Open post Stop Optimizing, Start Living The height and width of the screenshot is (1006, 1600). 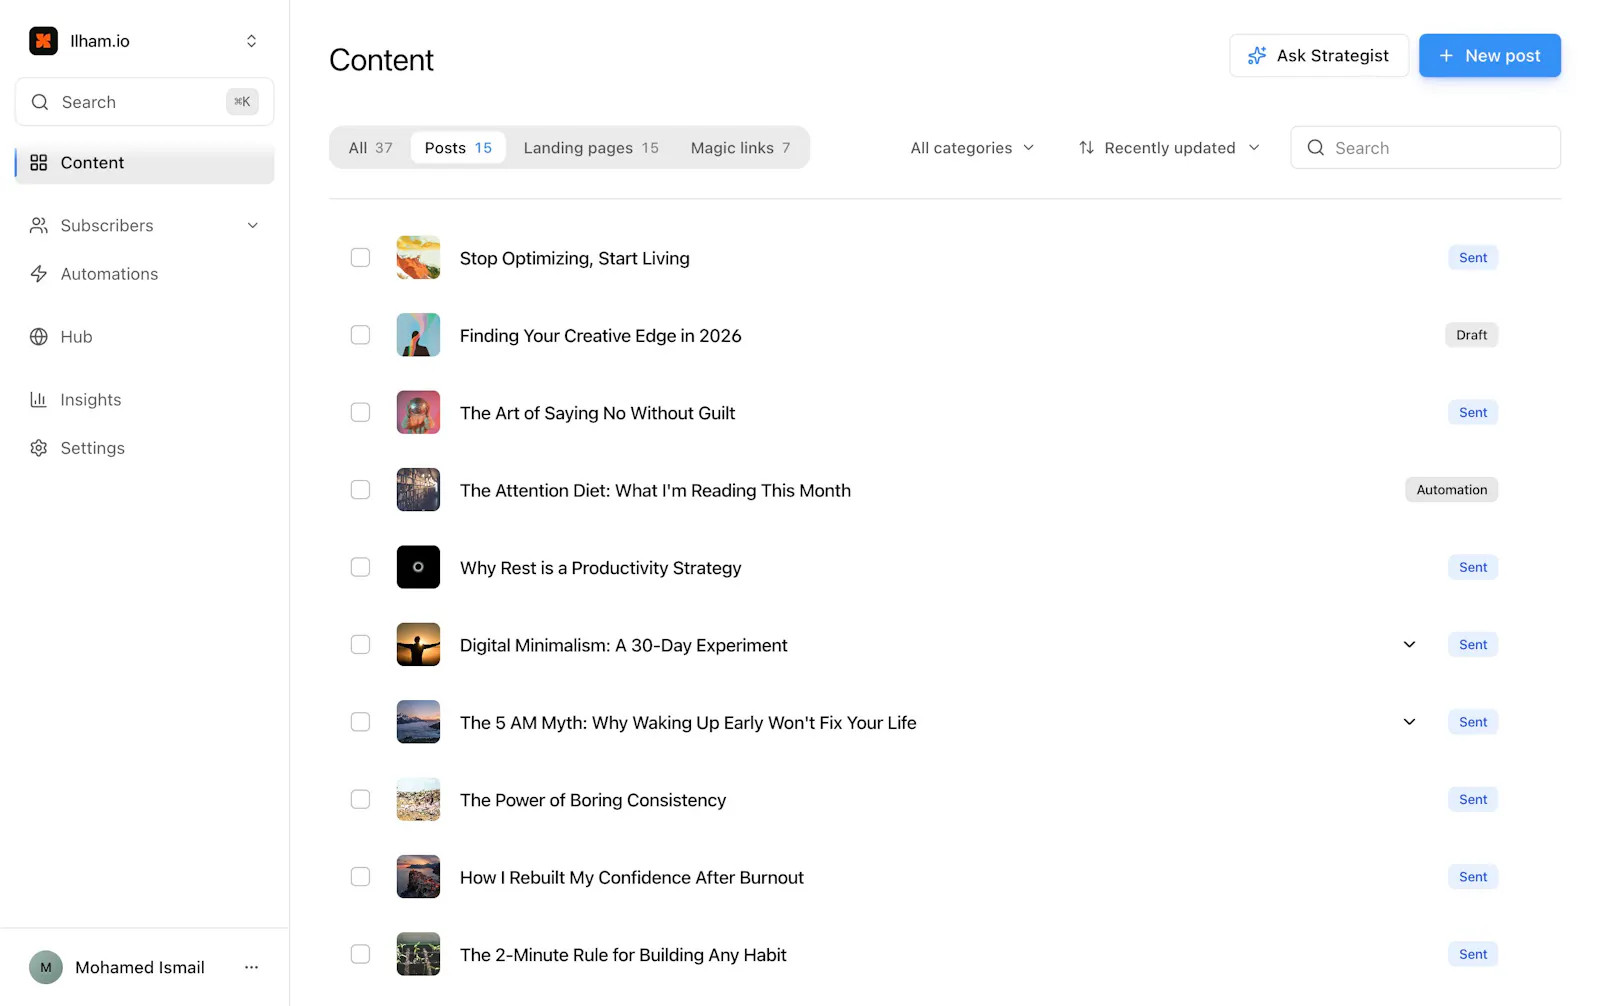point(575,258)
